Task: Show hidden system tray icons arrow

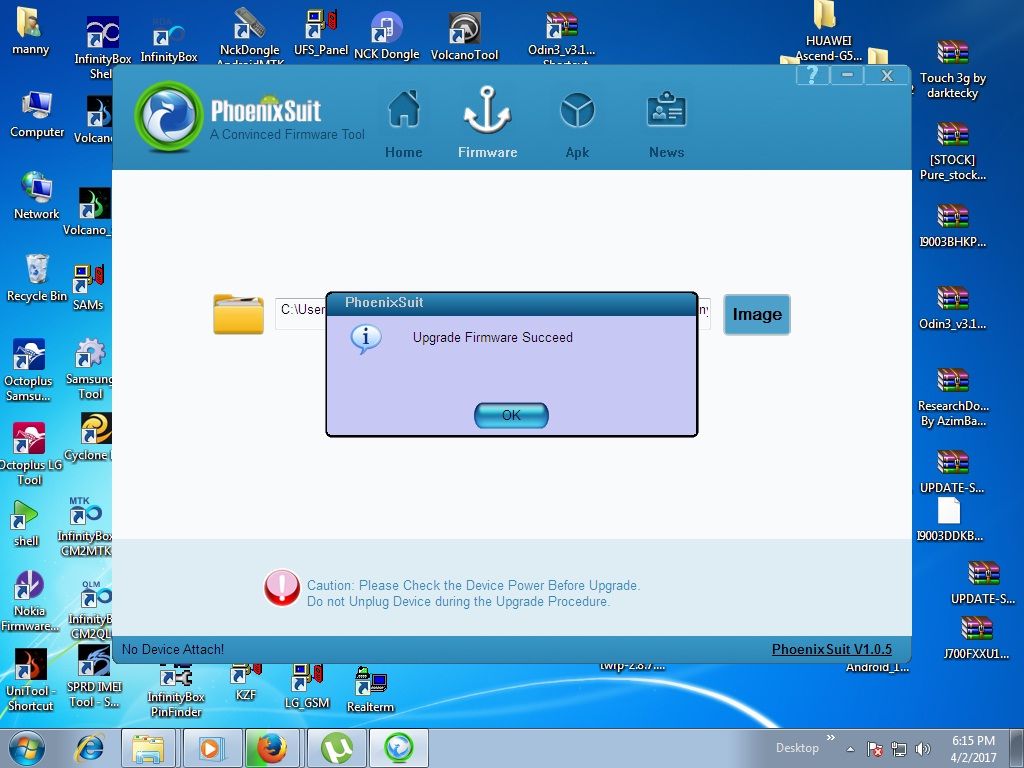Action: pyautogui.click(x=850, y=748)
